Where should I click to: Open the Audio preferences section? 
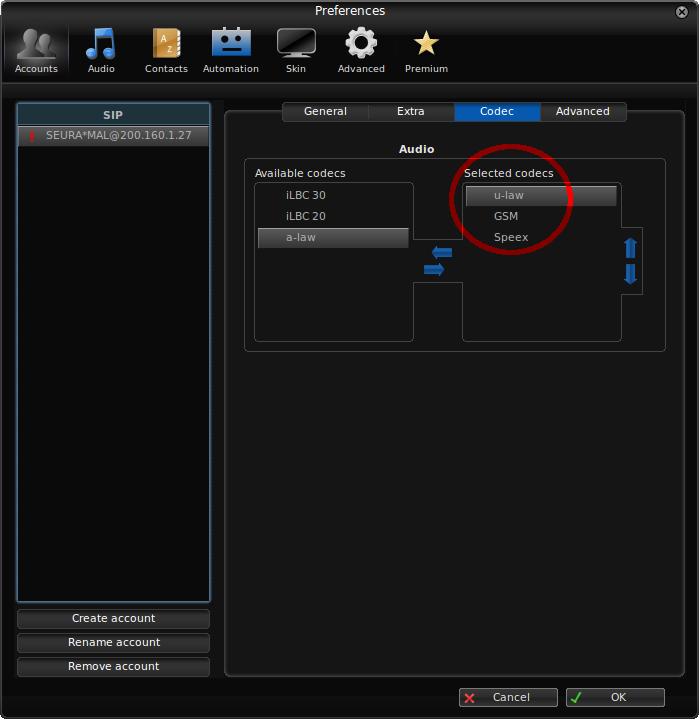[x=101, y=51]
